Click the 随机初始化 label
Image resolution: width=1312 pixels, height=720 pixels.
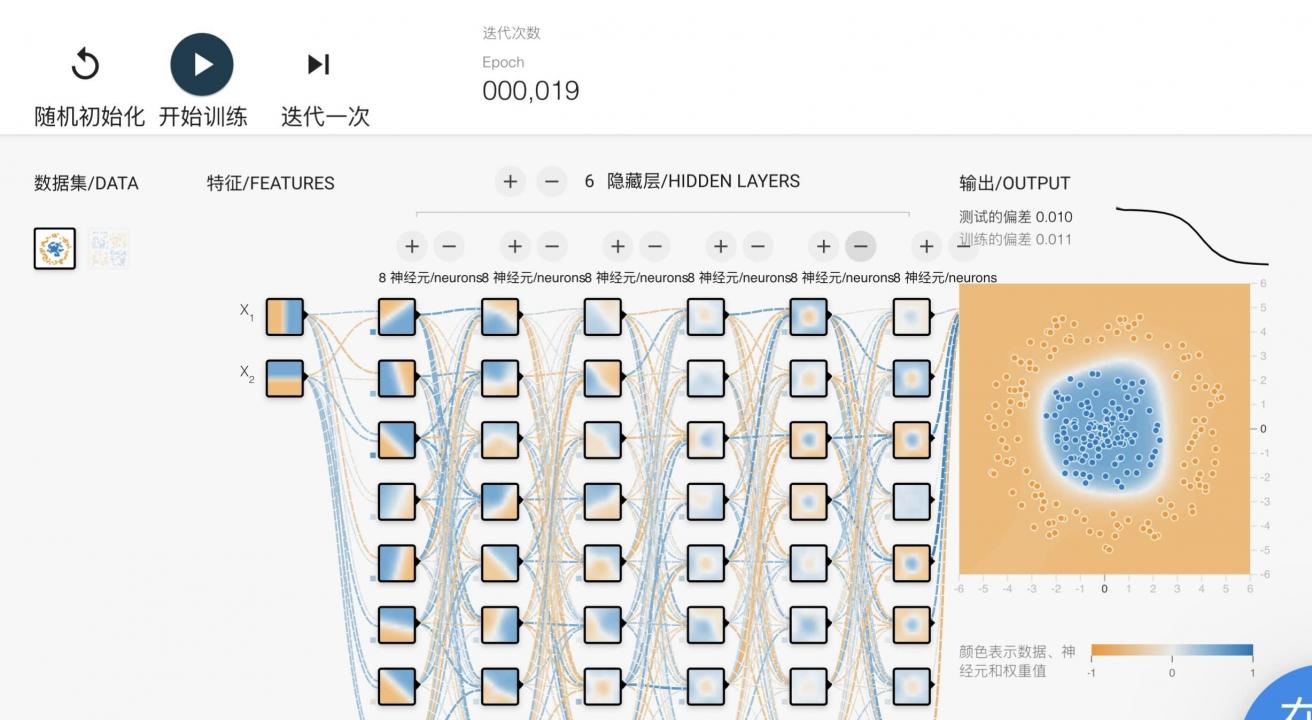point(89,116)
